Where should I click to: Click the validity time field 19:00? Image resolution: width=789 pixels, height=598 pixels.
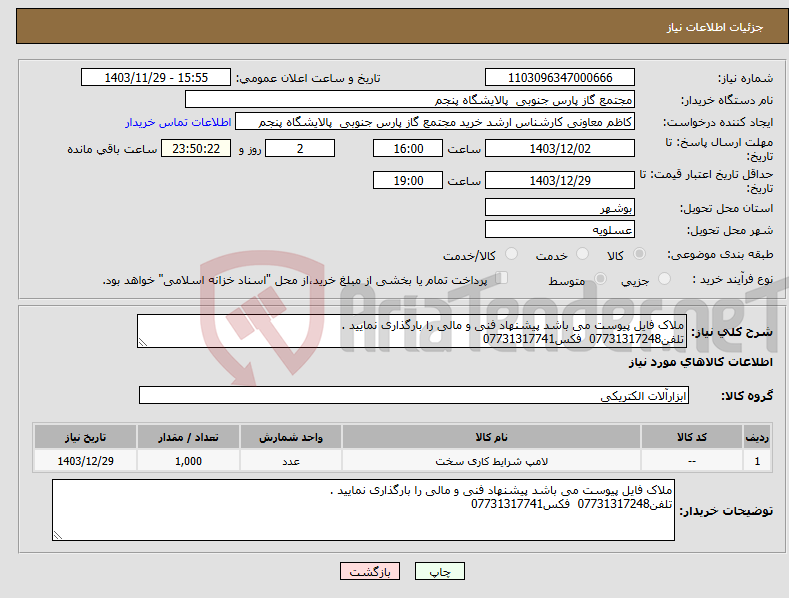tap(408, 180)
